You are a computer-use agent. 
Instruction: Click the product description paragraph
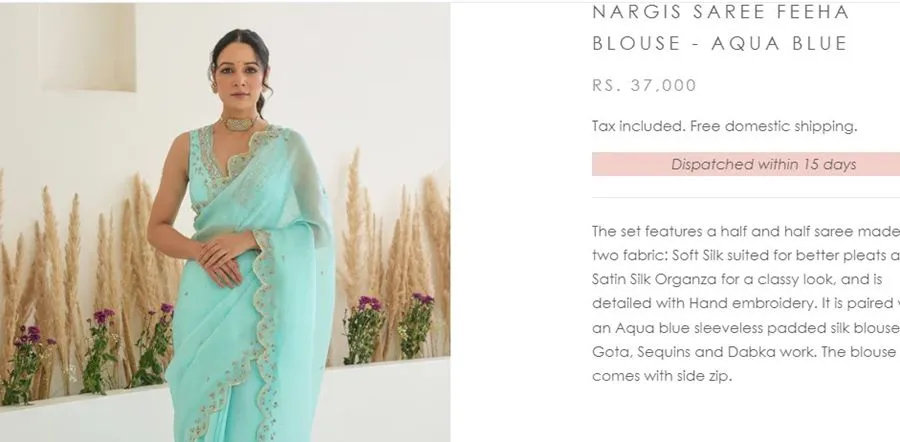[x=746, y=304]
